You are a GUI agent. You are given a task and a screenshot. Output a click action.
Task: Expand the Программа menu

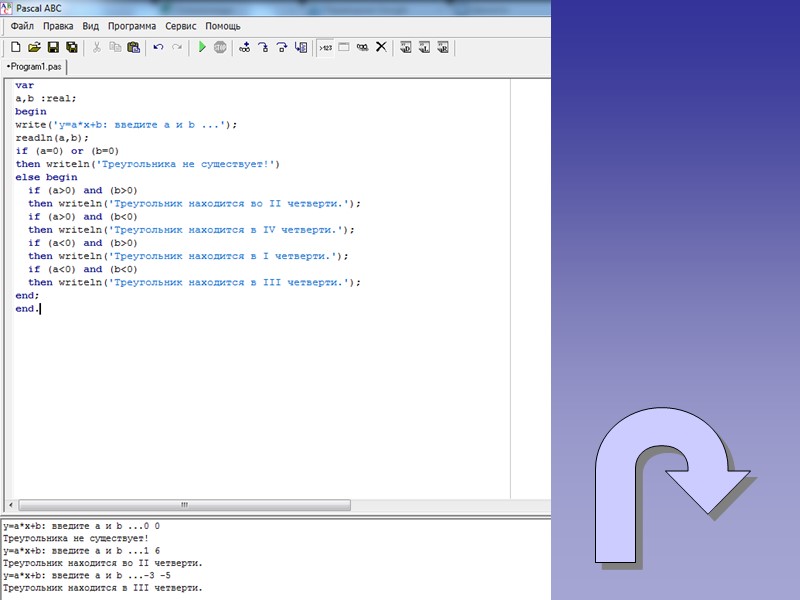132,26
